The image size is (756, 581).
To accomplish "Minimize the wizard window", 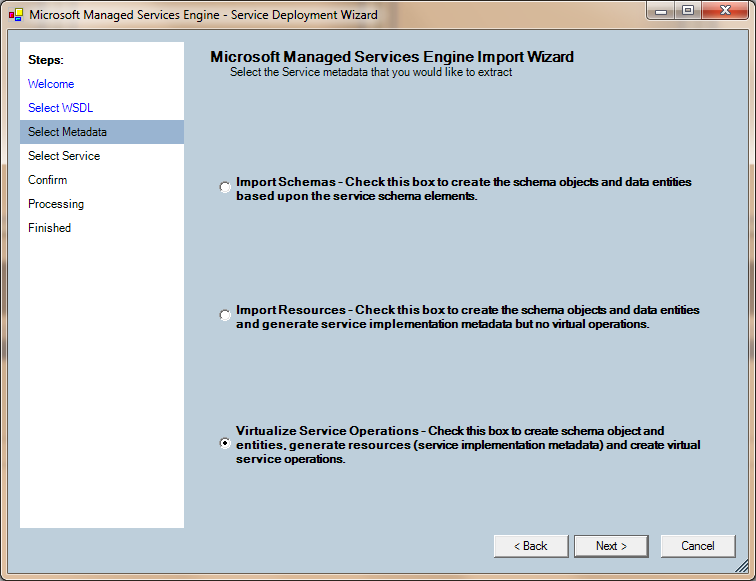I will pos(661,11).
